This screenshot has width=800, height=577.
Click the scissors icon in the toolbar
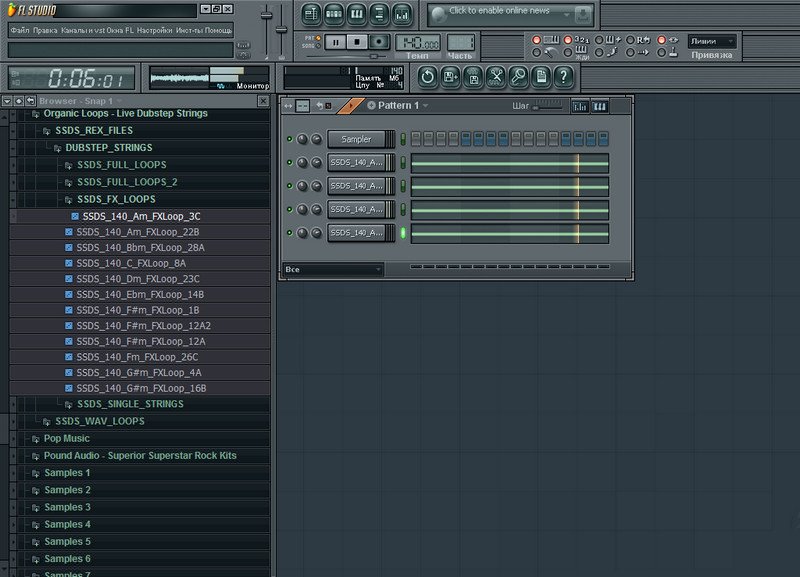click(x=495, y=76)
